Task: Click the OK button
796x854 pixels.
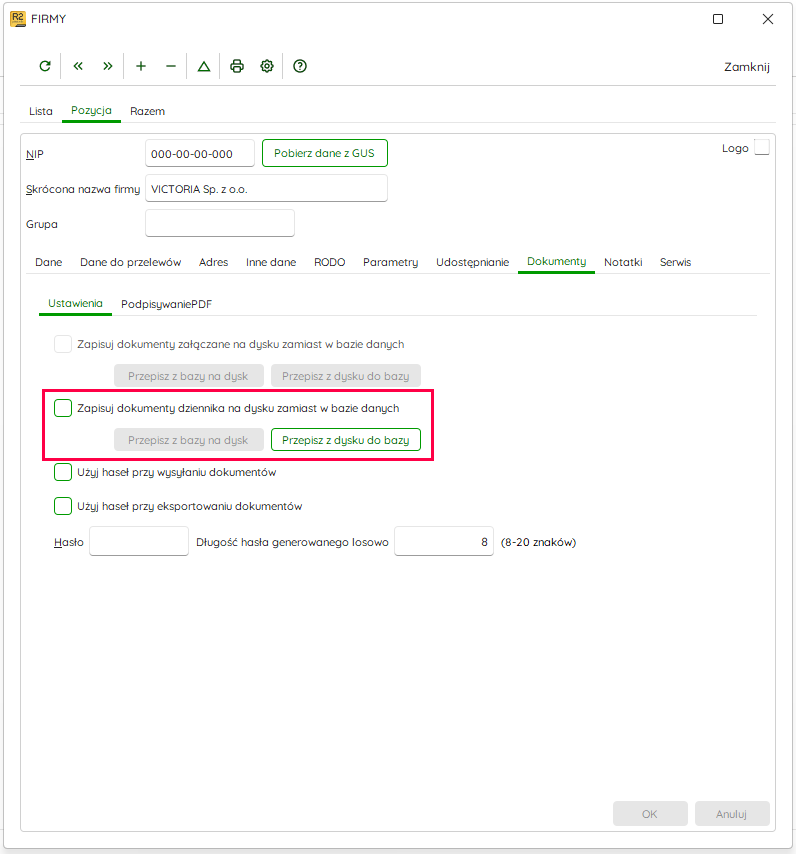Action: click(650, 814)
